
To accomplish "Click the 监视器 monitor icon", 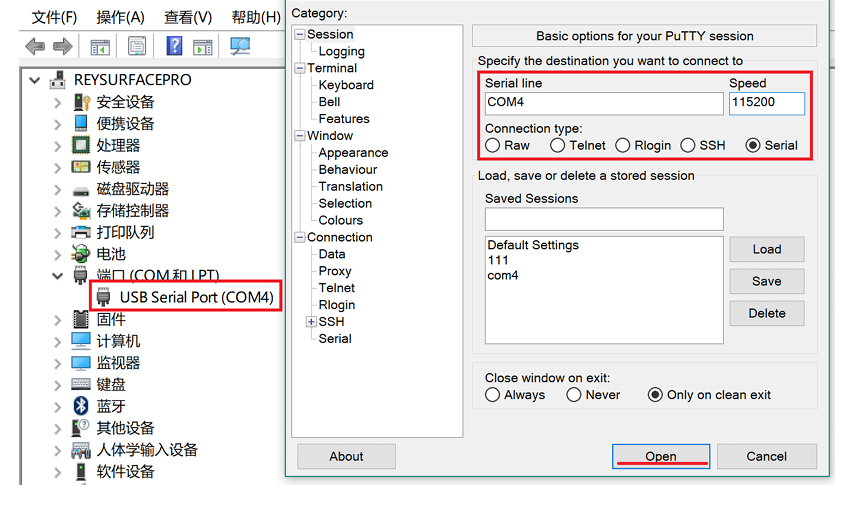I will tap(81, 363).
